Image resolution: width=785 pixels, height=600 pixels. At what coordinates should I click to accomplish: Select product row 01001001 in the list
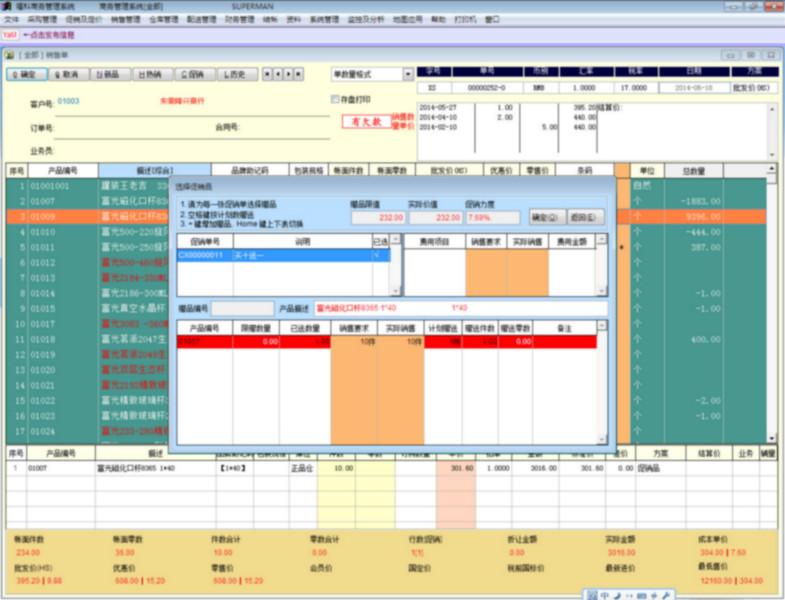coord(87,186)
